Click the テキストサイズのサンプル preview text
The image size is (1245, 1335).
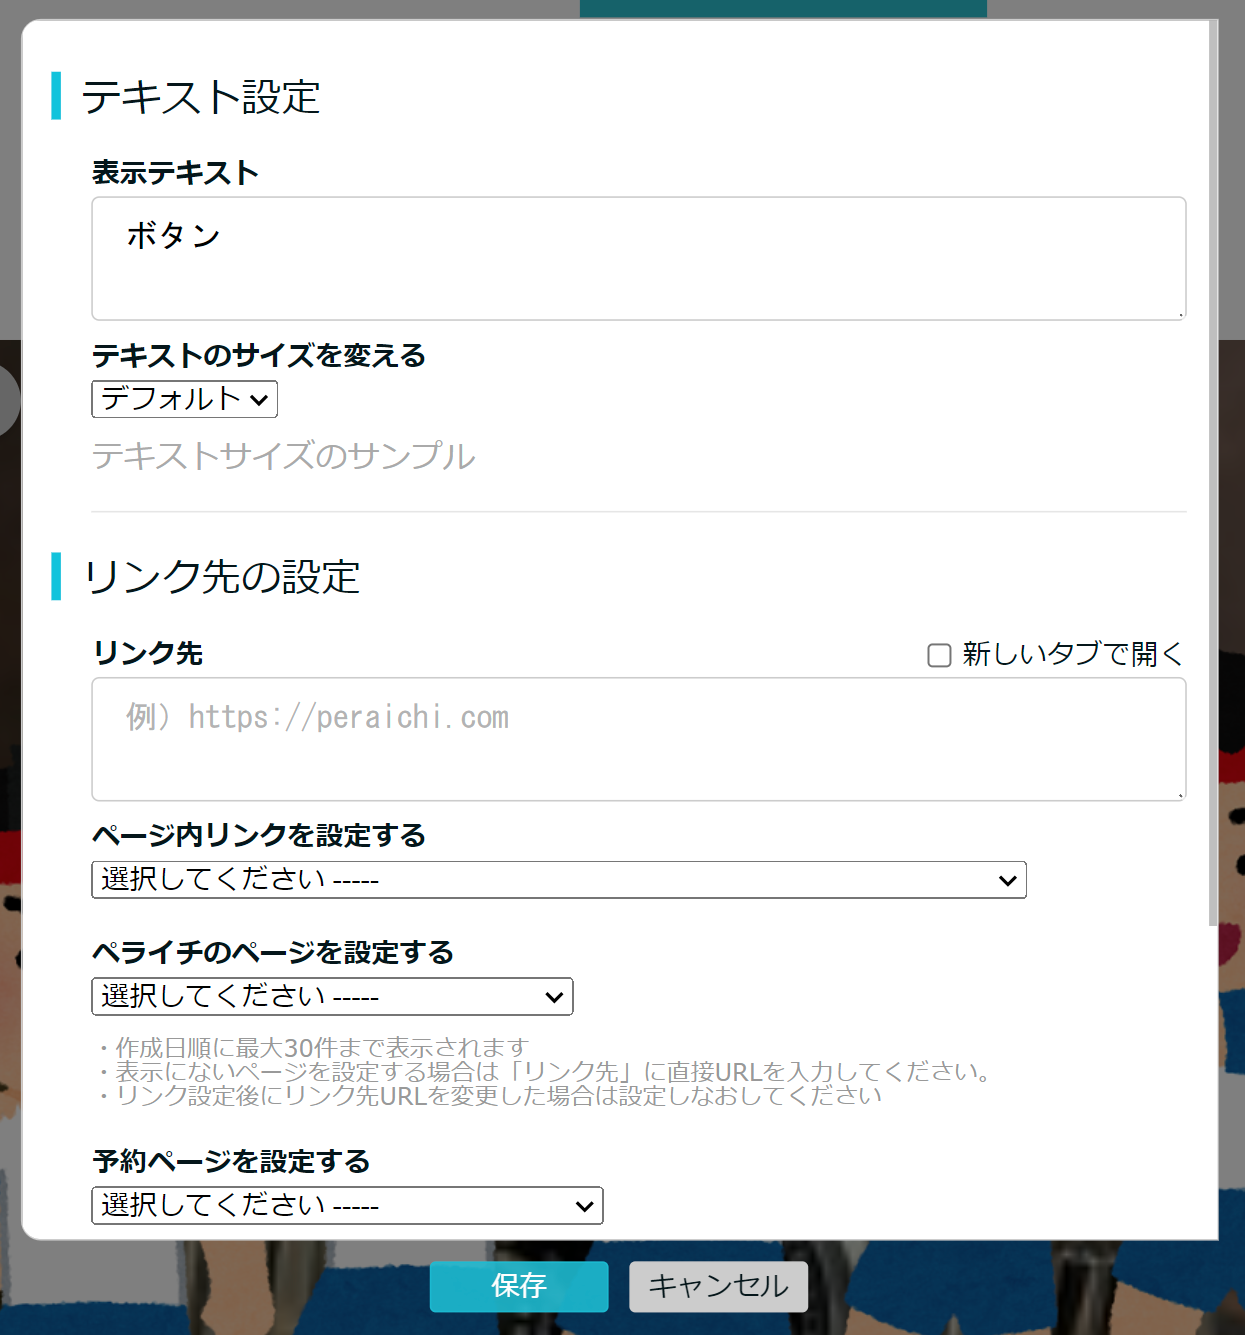click(283, 456)
